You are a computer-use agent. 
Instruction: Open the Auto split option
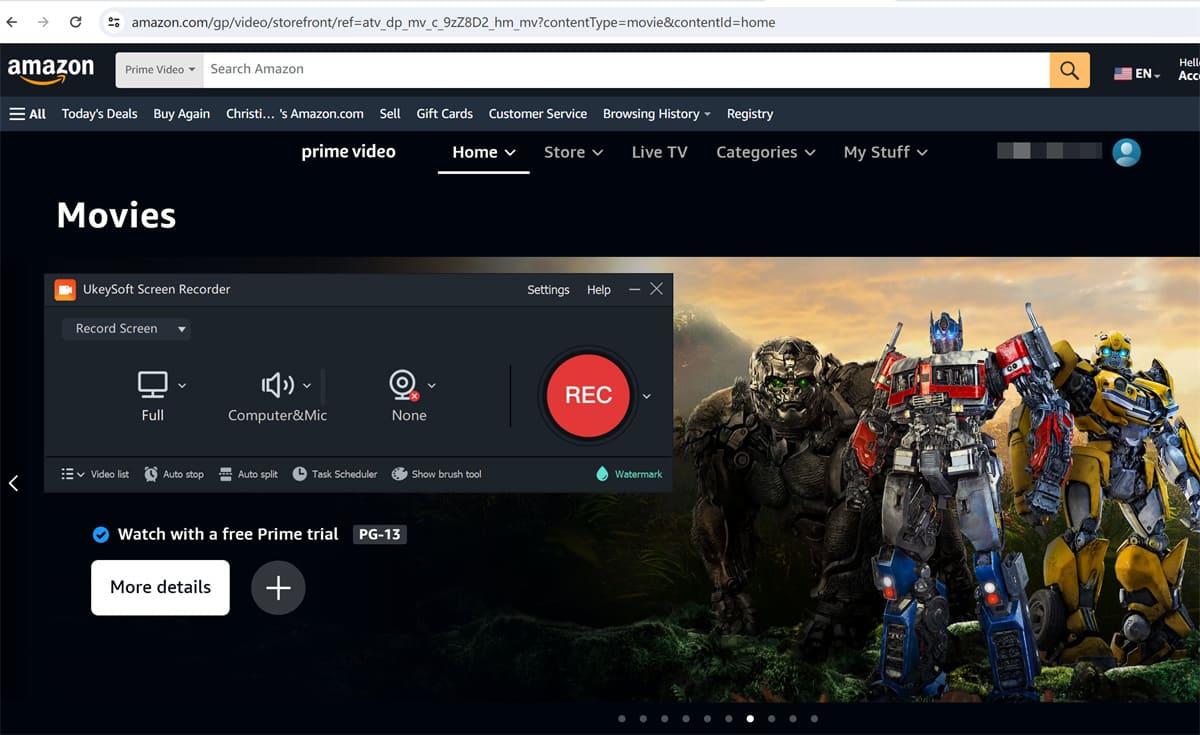tap(248, 474)
